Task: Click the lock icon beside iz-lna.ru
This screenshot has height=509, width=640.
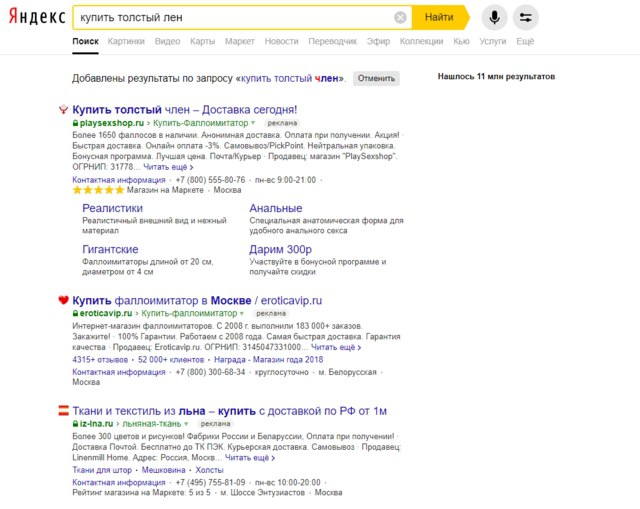Action: point(75,424)
